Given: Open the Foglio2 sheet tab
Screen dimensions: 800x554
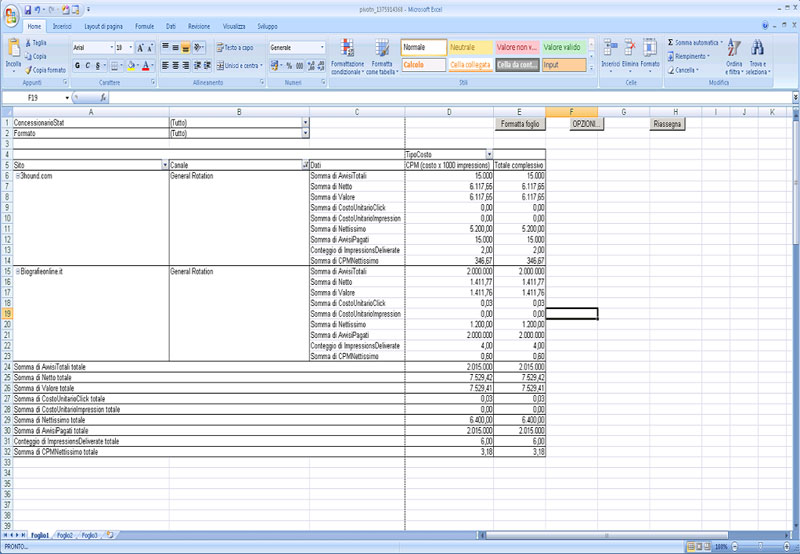Looking at the screenshot, I should point(64,536).
